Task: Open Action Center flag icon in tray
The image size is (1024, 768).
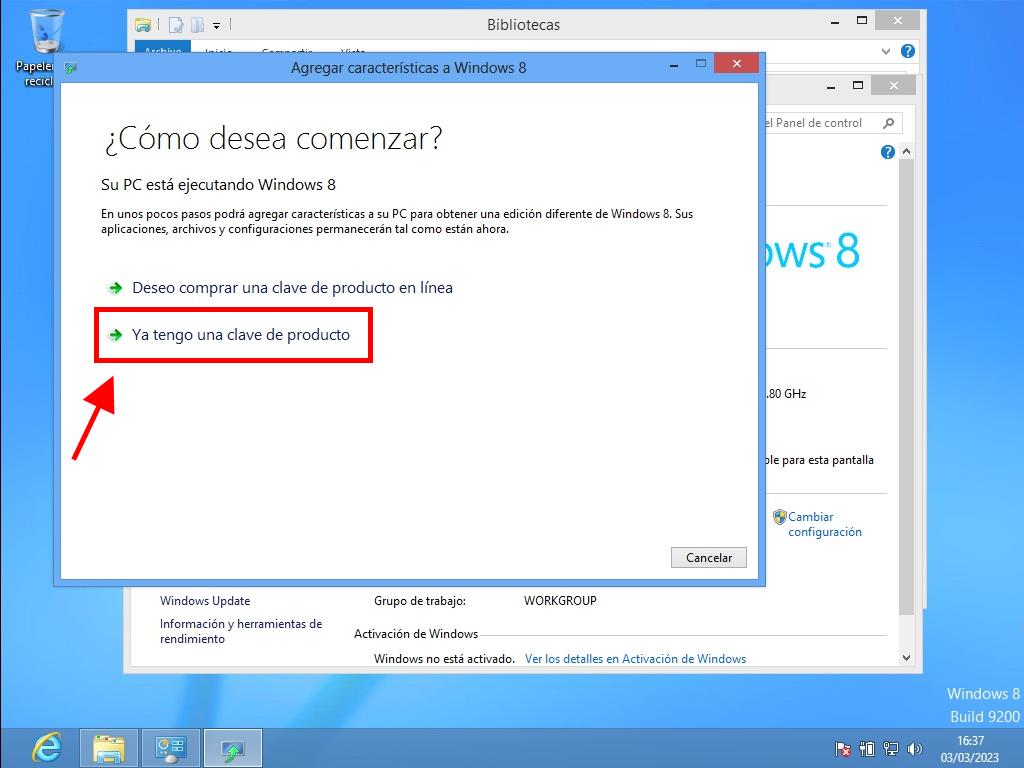Action: 842,749
